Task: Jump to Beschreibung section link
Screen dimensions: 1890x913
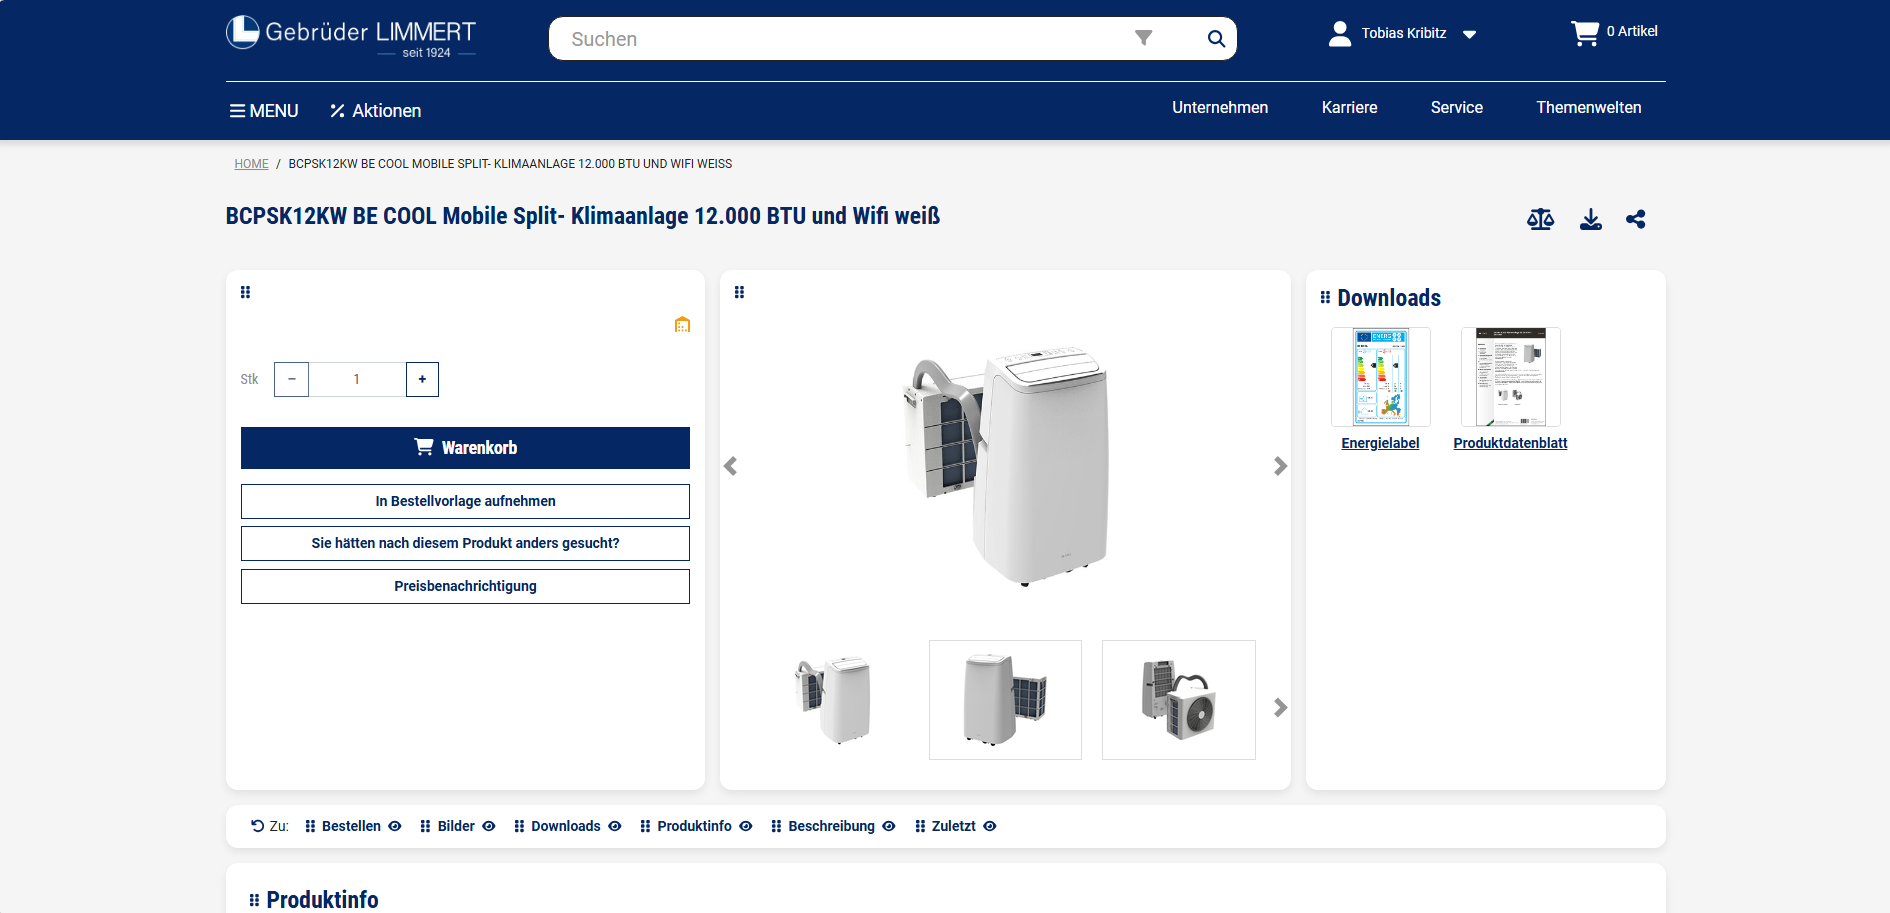Action: click(x=831, y=826)
